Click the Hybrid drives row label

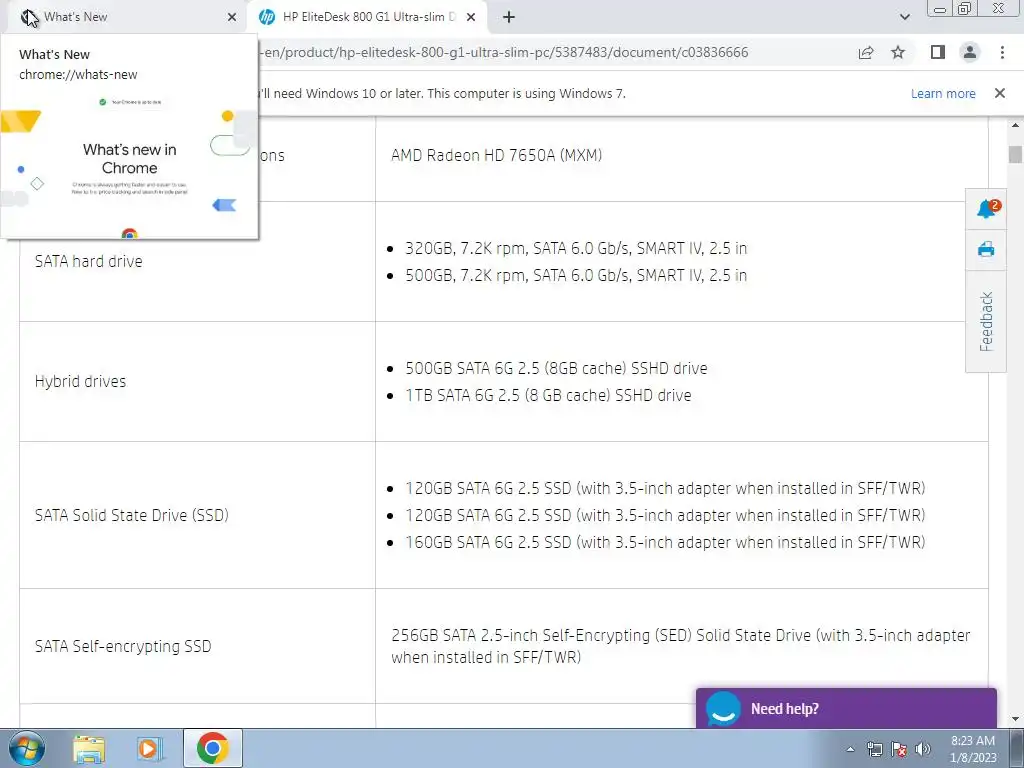click(80, 381)
